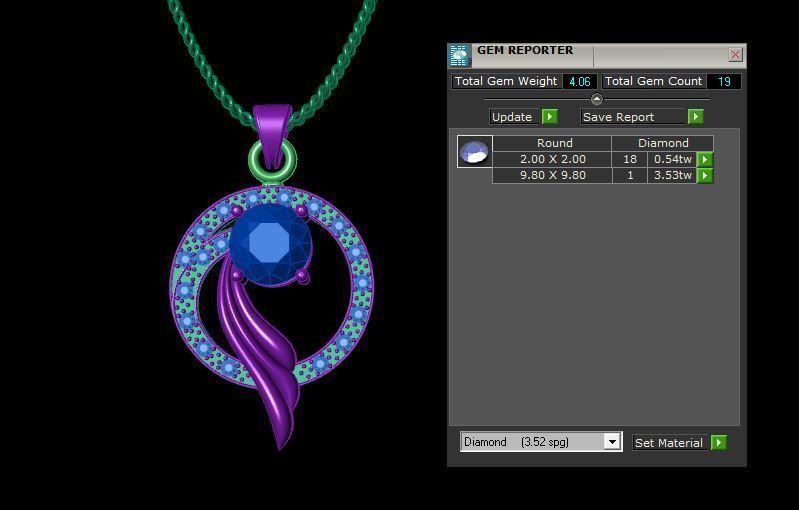
Task: Collapse the panel with the round arrow toggle
Action: (x=596, y=98)
